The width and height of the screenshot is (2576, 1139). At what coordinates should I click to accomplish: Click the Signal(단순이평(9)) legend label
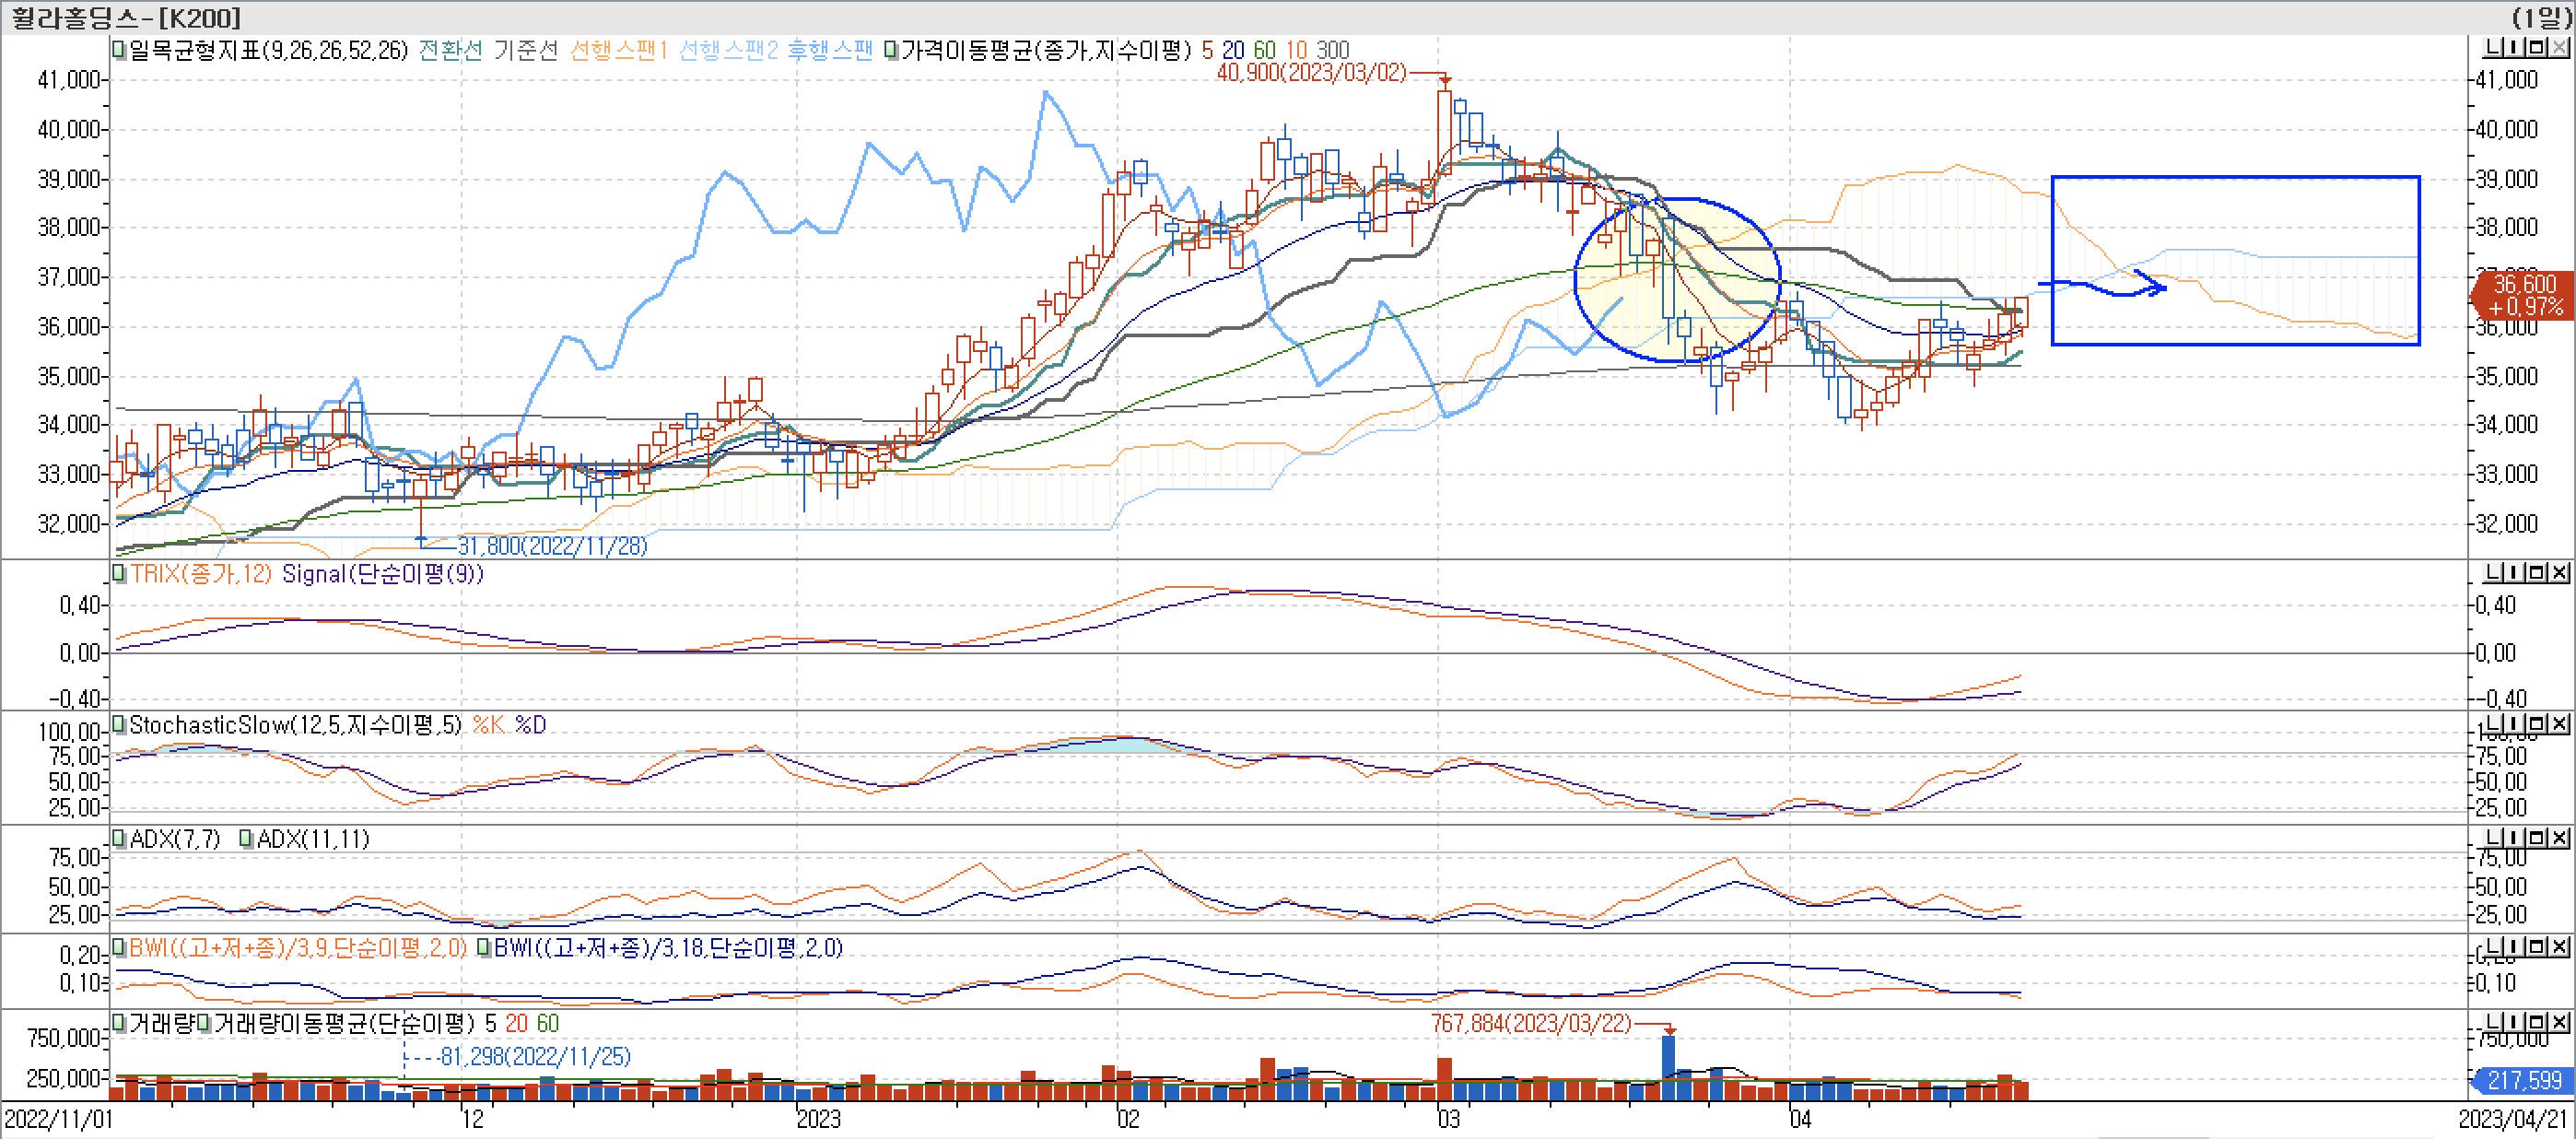point(382,574)
